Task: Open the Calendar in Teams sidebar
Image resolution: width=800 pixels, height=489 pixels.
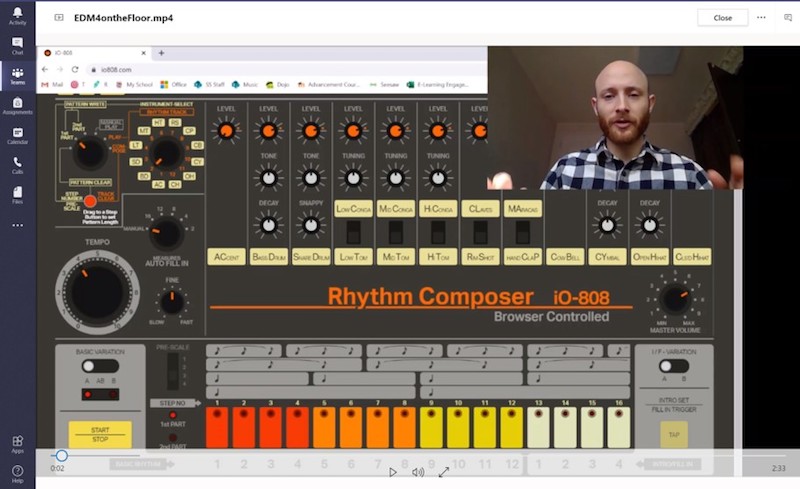Action: point(17,135)
